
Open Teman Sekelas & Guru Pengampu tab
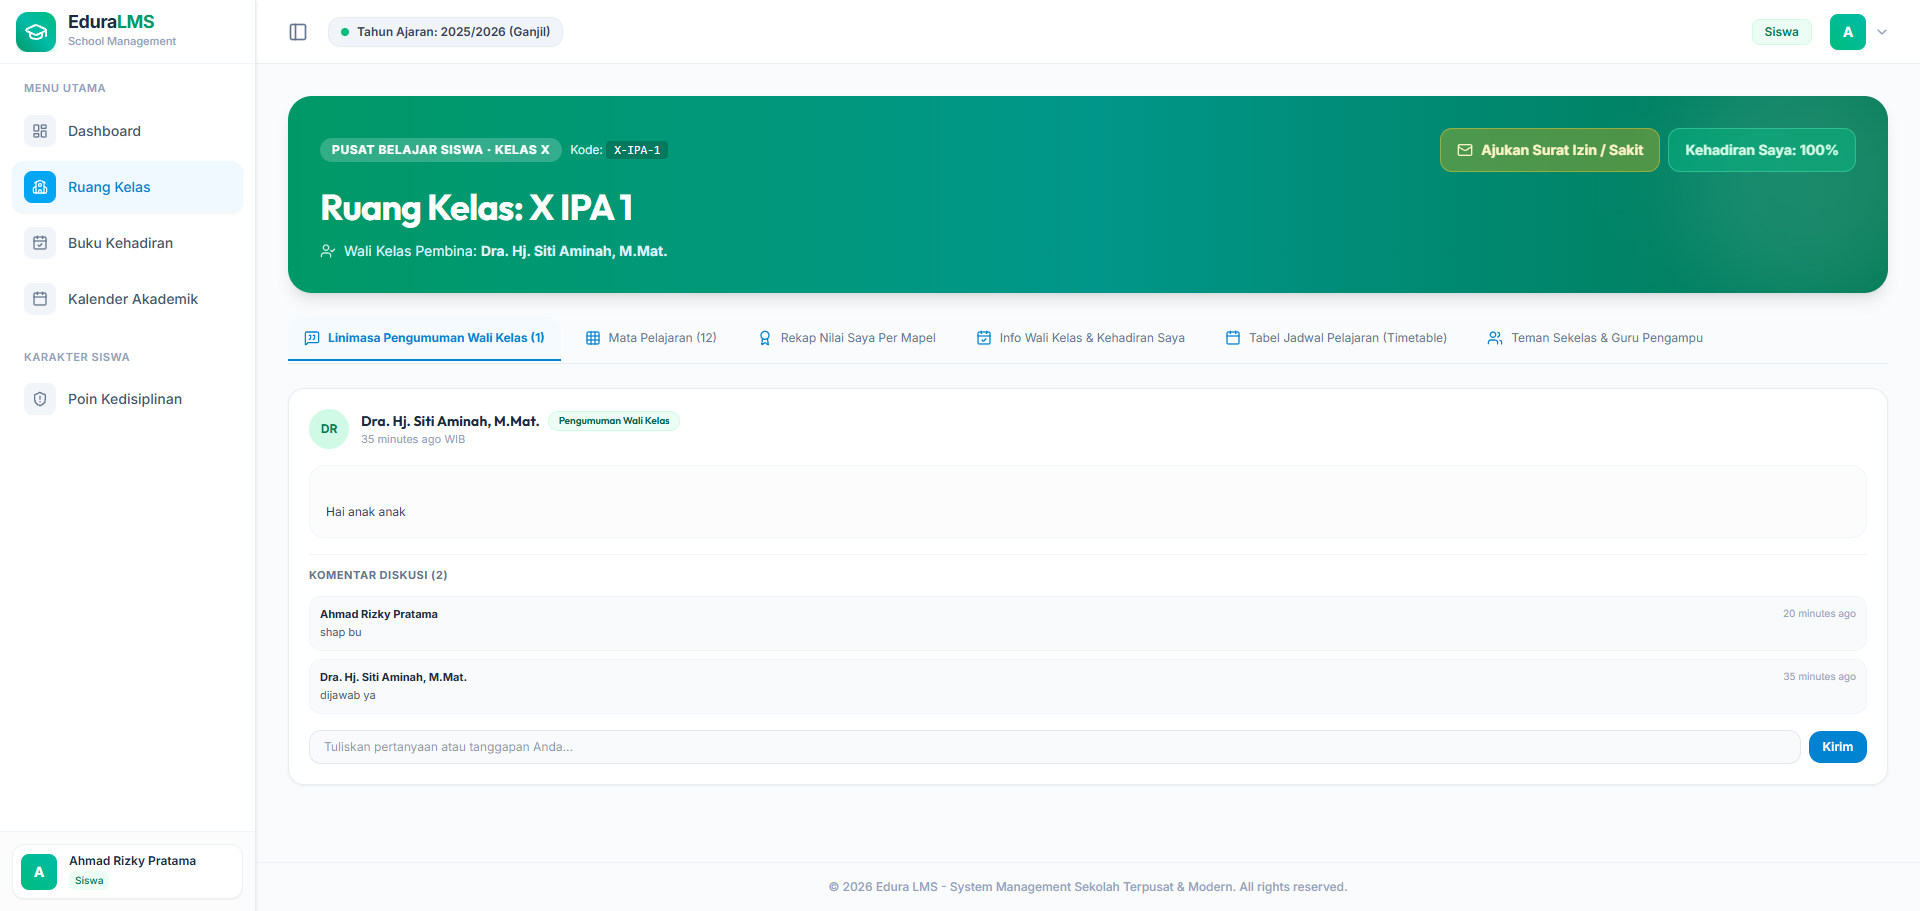(1595, 338)
